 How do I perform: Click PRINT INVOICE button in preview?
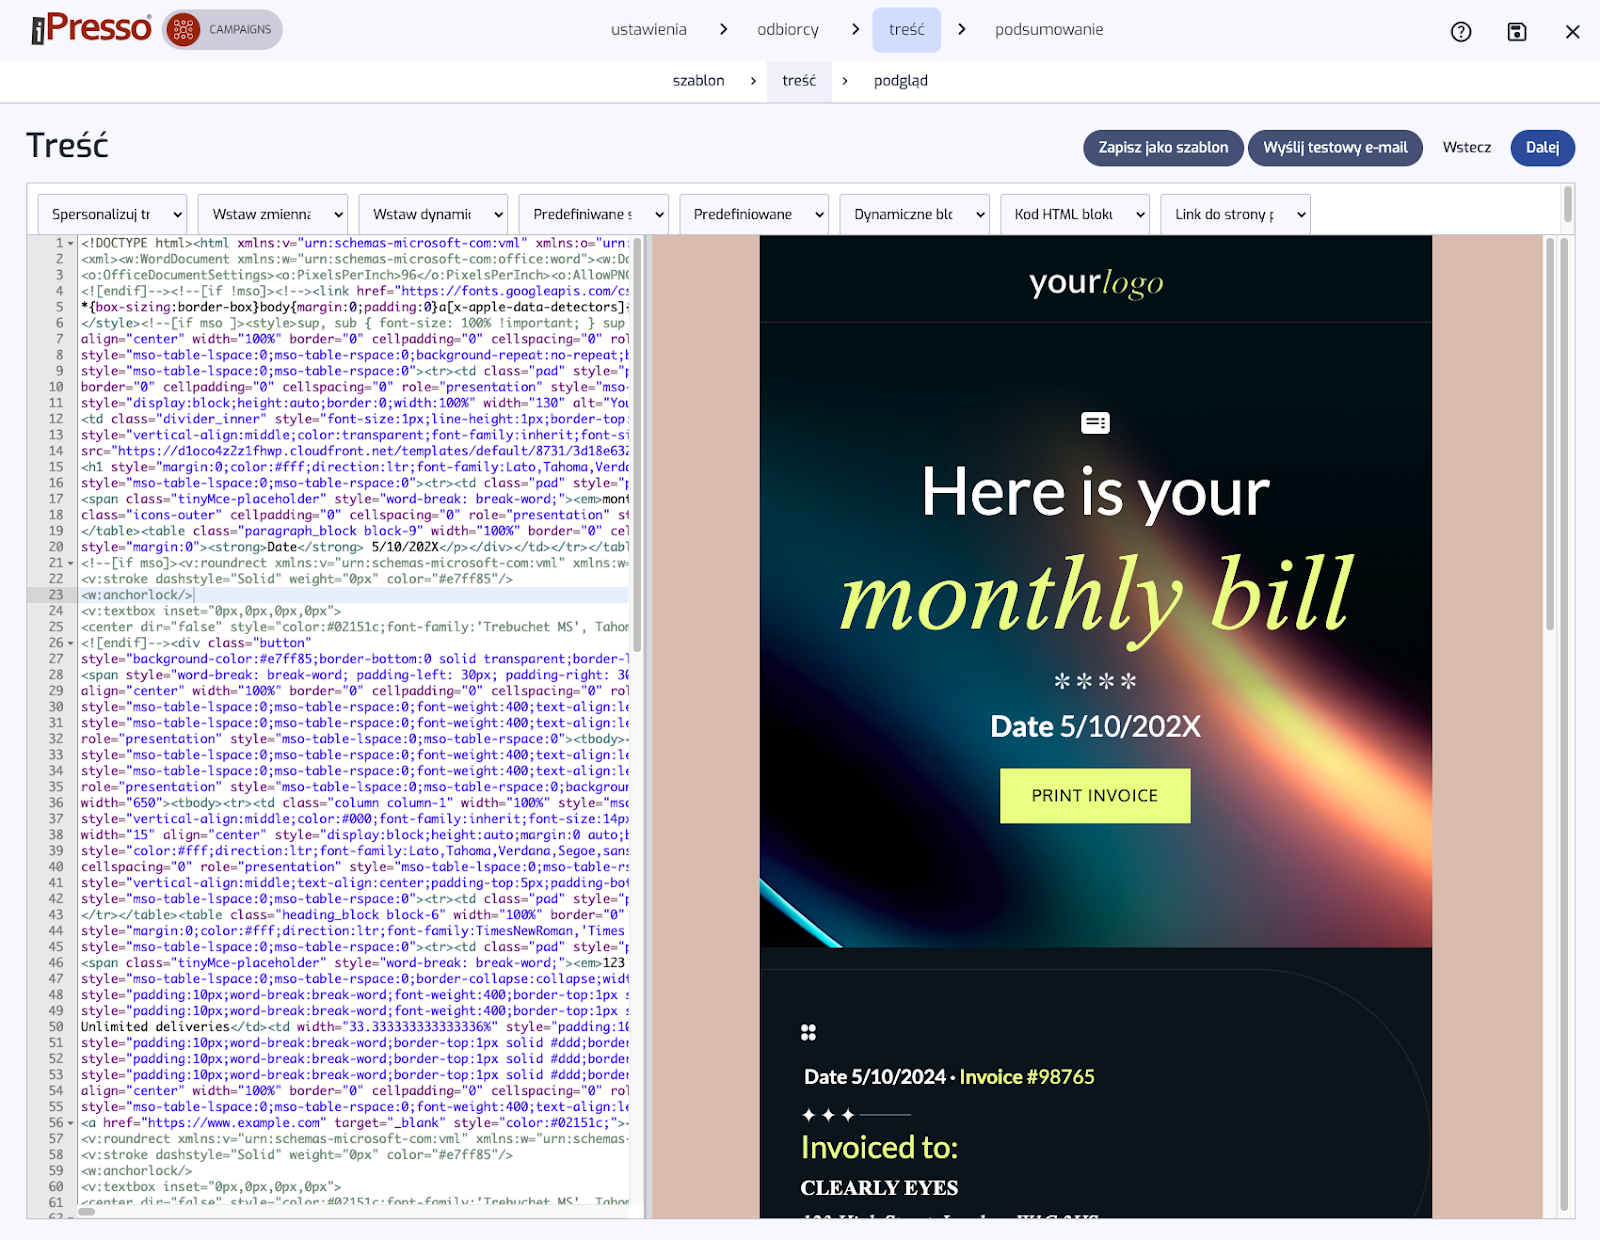click(x=1095, y=796)
